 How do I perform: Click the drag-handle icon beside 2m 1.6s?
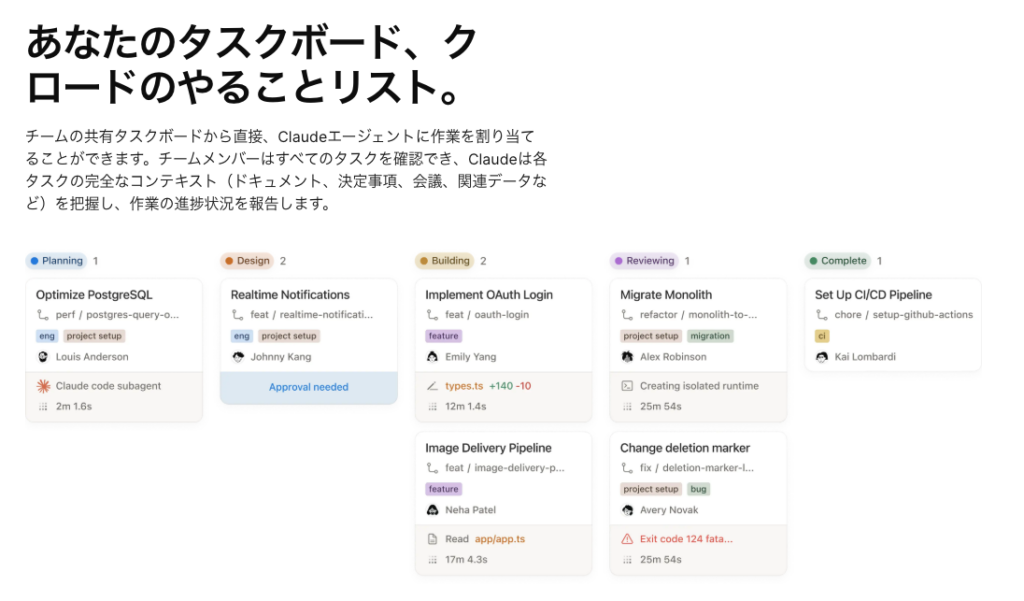pos(43,407)
